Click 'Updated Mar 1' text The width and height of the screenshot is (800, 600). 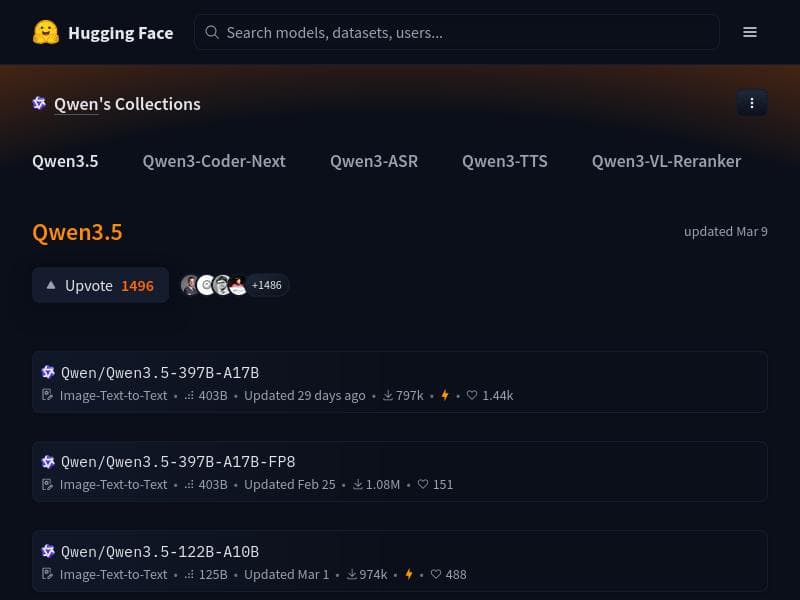click(287, 574)
